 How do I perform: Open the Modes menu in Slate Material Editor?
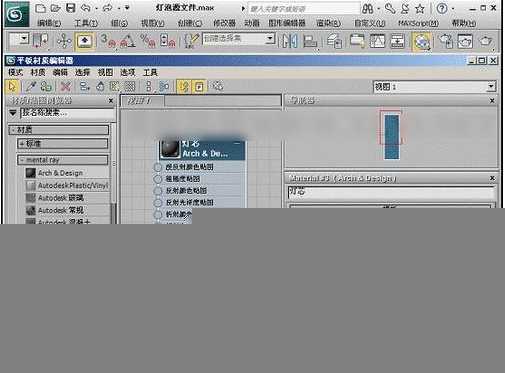[x=15, y=72]
